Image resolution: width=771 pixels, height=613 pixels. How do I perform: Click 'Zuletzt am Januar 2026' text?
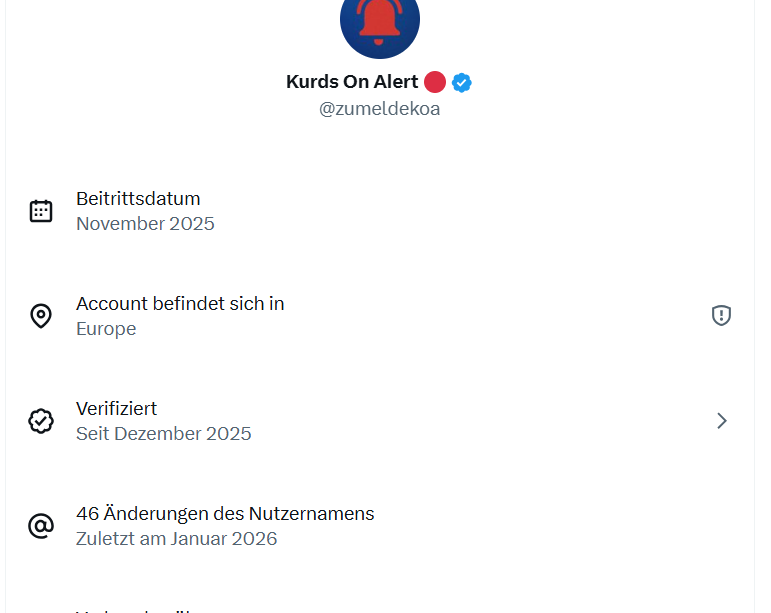pos(176,539)
